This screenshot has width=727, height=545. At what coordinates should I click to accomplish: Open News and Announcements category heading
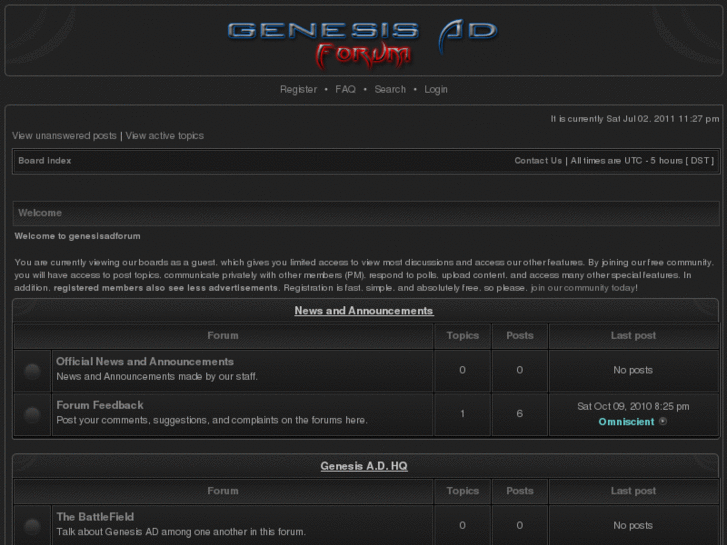pos(364,310)
